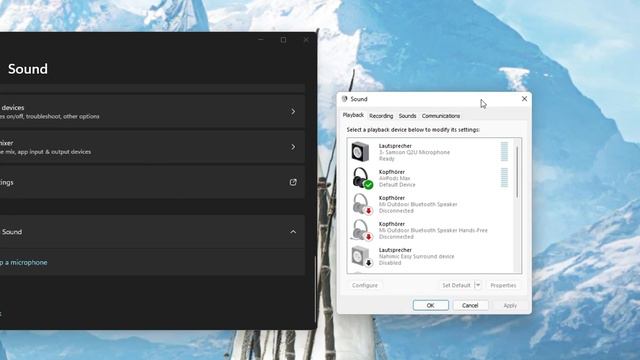Click Cancel in the Sound dialog
Image resolution: width=640 pixels, height=360 pixels.
(x=470, y=305)
